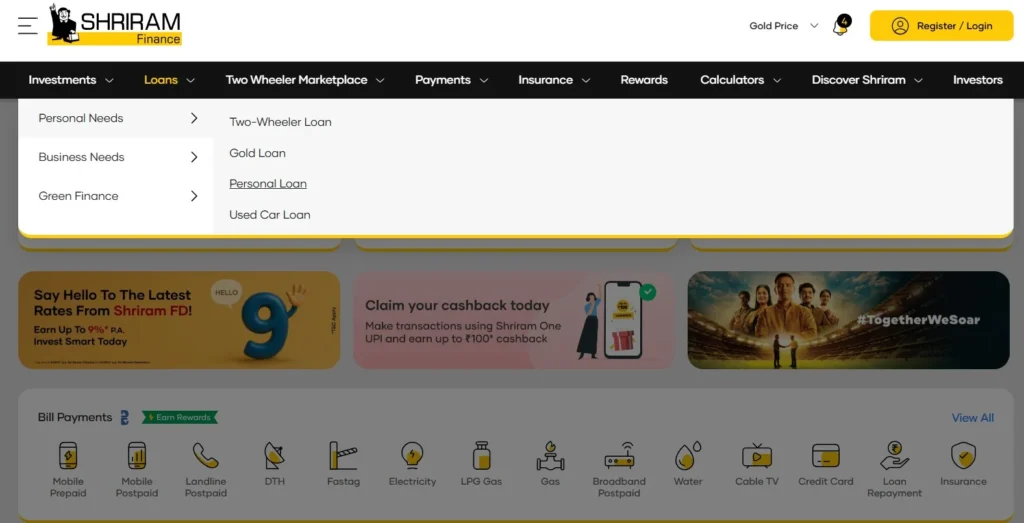Select Green Finance category
The width and height of the screenshot is (1024, 523).
pos(116,196)
